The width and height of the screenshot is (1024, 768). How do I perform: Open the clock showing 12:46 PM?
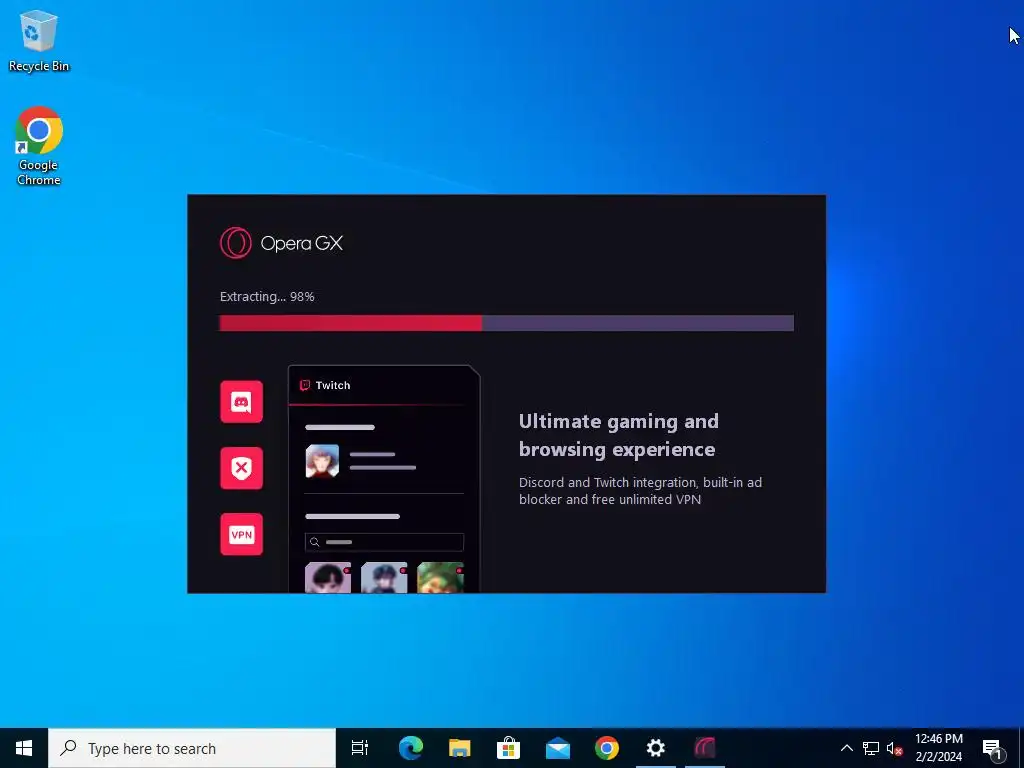pos(938,748)
